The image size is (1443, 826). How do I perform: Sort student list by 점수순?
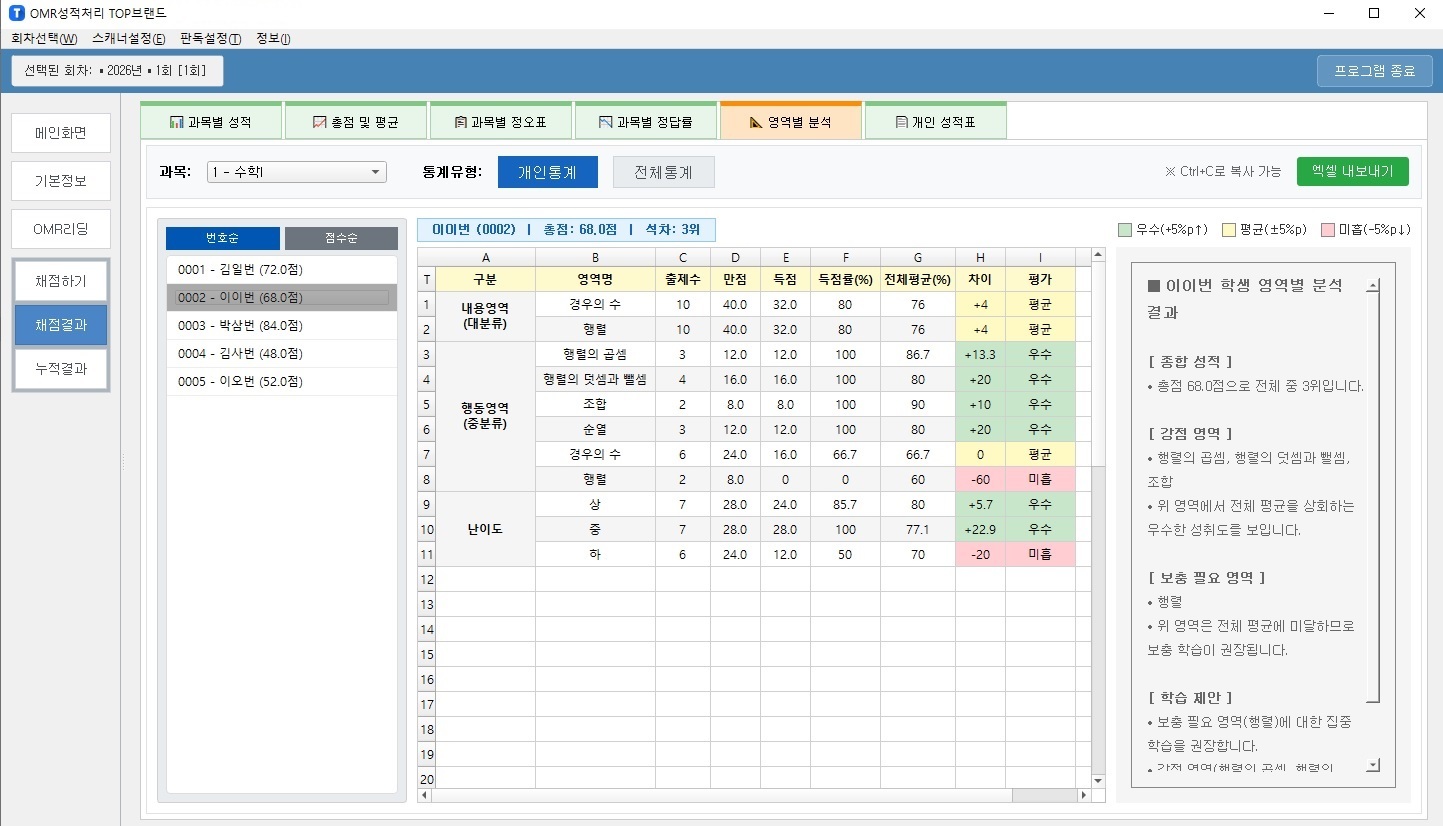pyautogui.click(x=341, y=238)
